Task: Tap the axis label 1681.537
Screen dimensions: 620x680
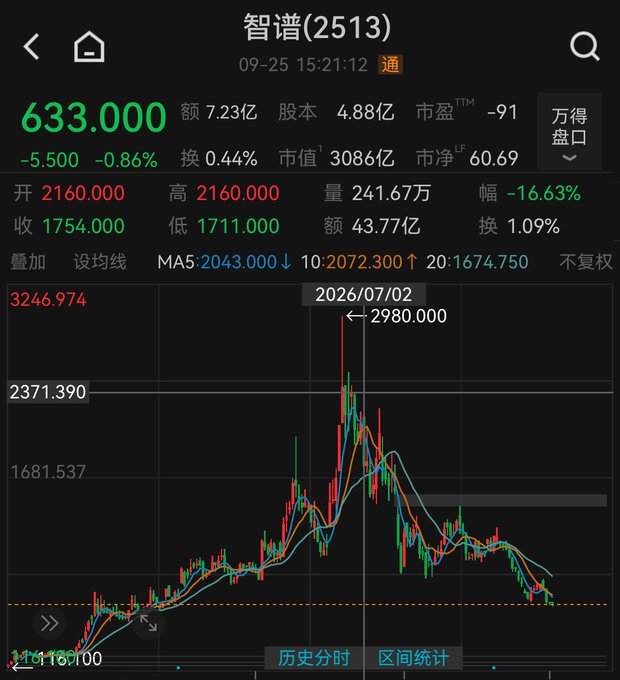Action: (48, 472)
